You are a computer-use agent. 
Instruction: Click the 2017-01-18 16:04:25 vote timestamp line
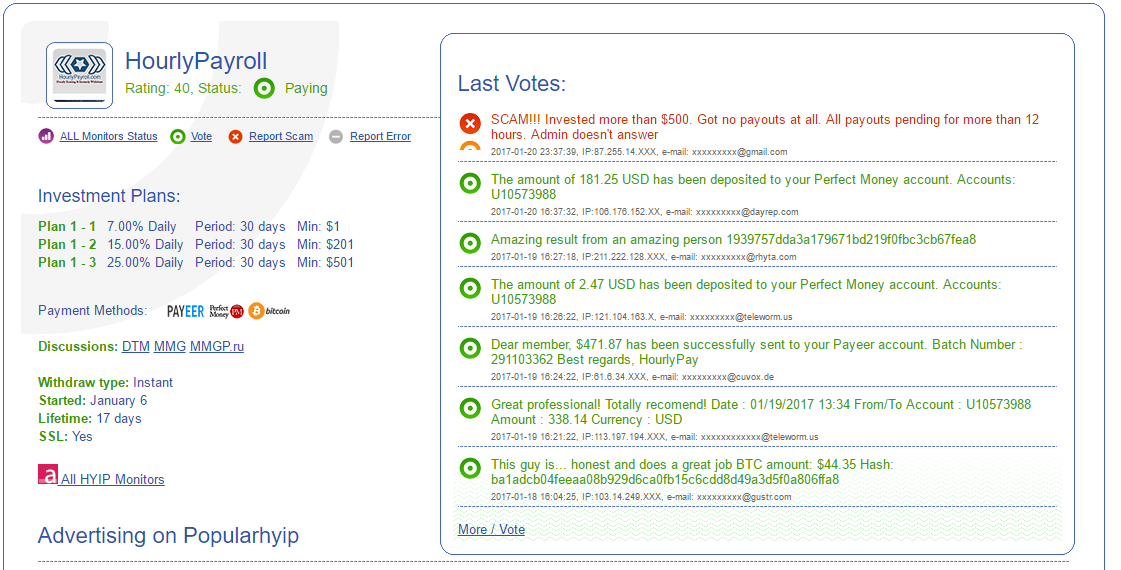tap(641, 497)
